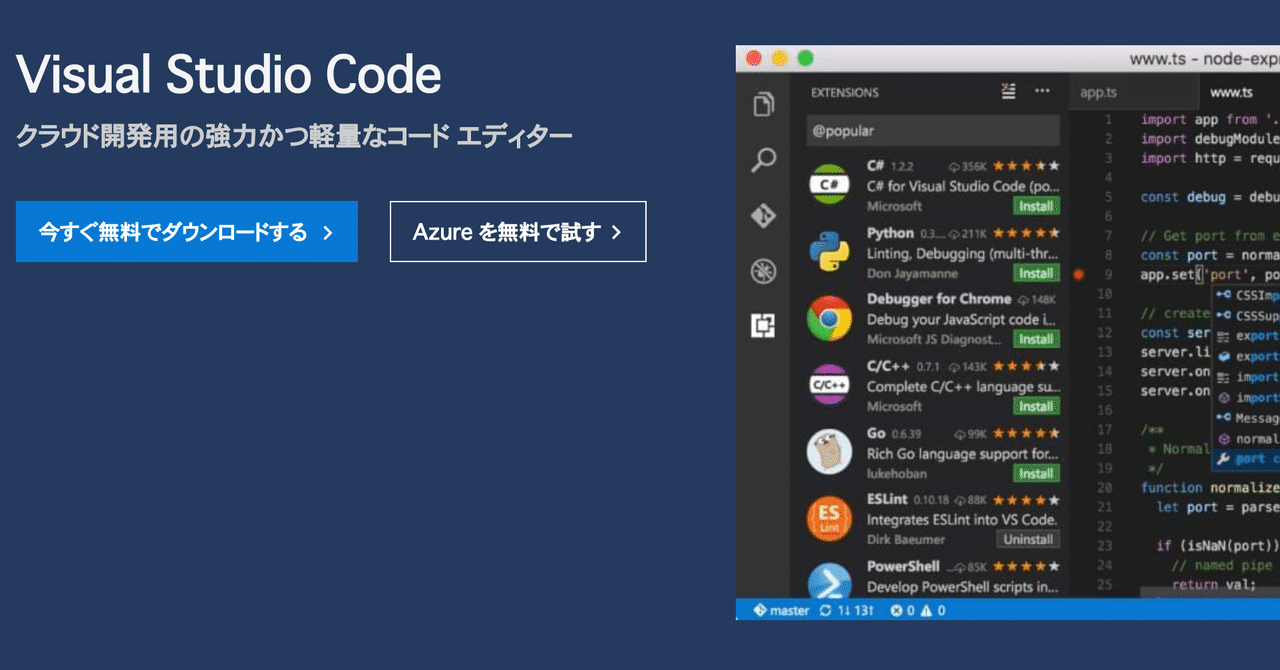Click the warnings triangle in status bar

pyautogui.click(x=926, y=610)
